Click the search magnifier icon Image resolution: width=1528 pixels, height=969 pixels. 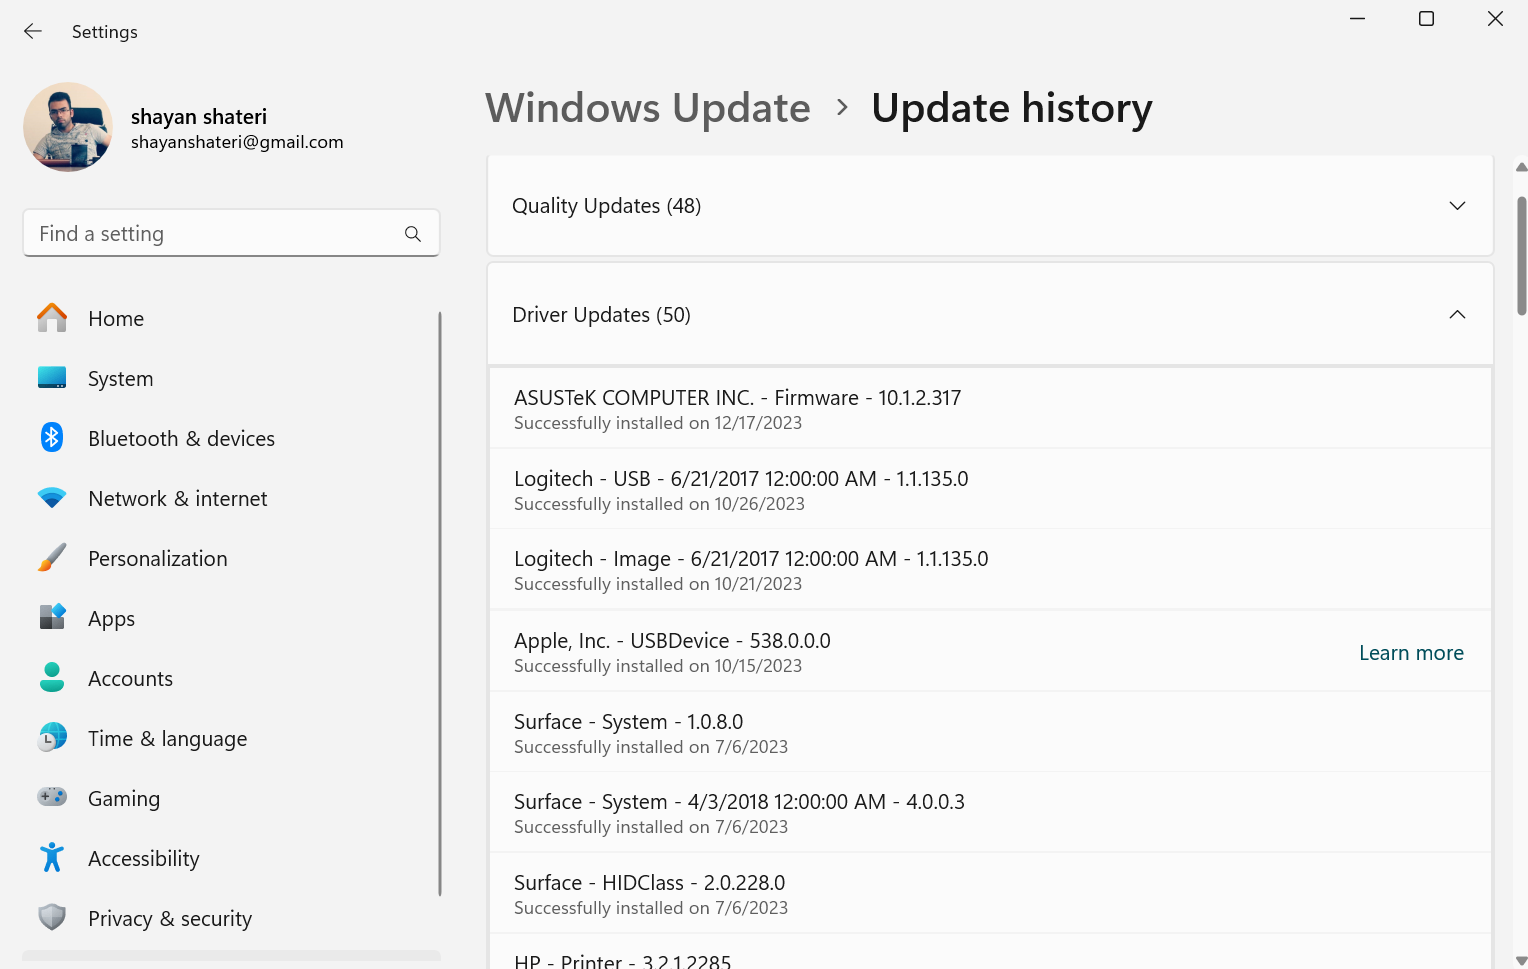tap(413, 234)
